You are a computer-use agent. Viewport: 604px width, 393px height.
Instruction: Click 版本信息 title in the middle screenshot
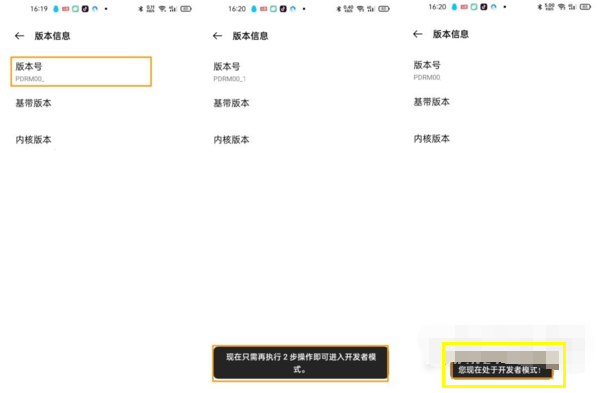250,36
